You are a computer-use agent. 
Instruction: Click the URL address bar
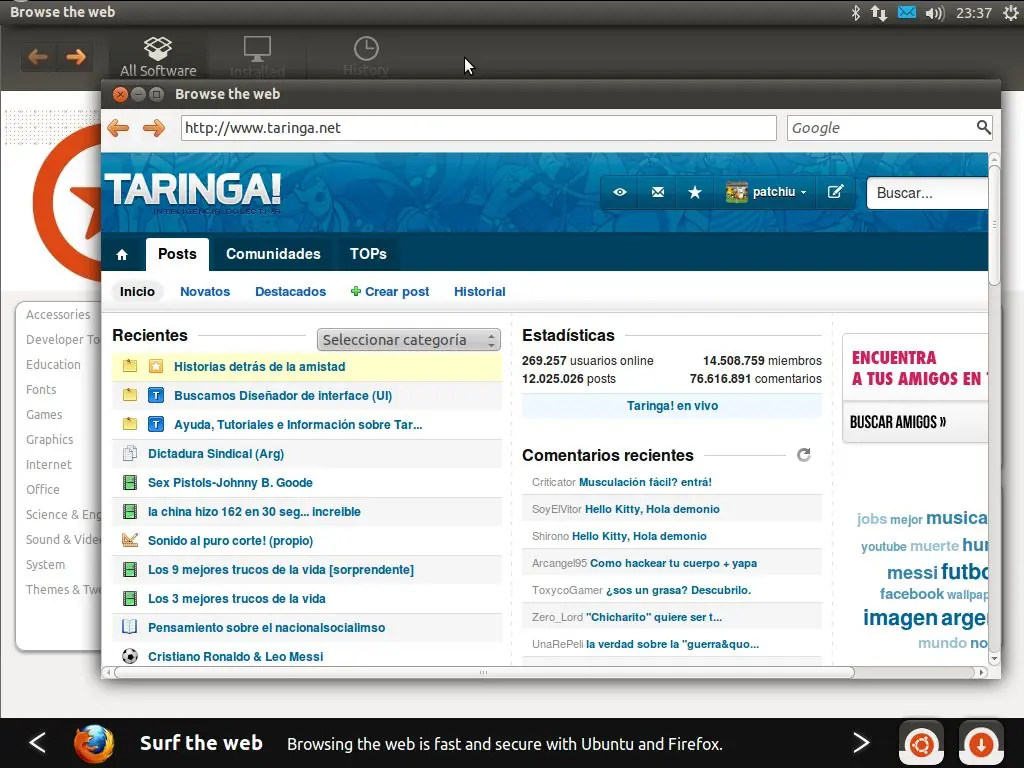(479, 128)
